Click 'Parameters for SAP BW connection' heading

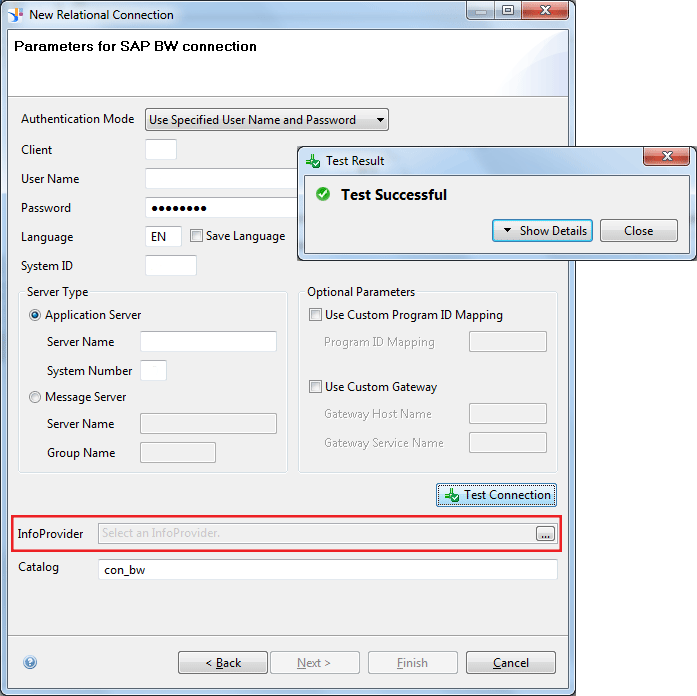pos(135,46)
